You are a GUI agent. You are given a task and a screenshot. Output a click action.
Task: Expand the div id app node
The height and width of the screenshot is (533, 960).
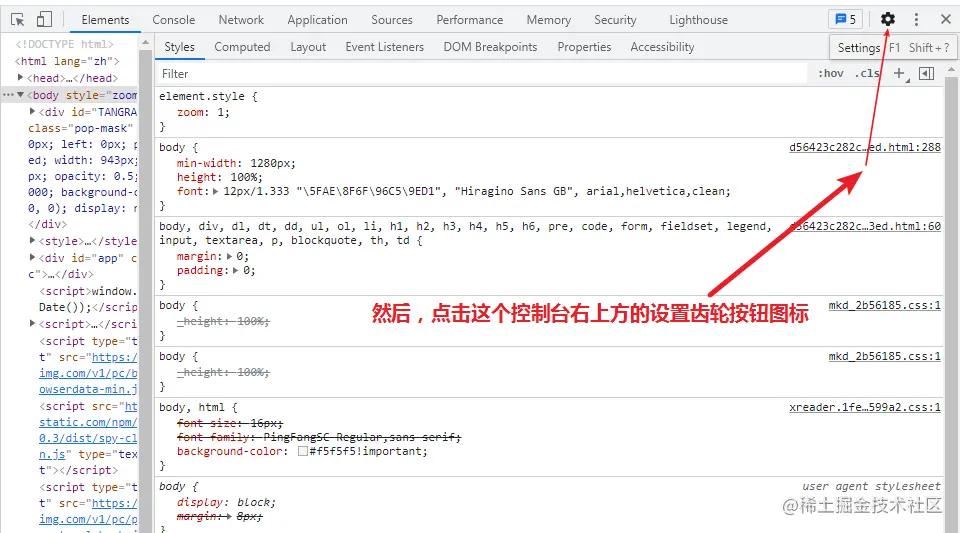pyautogui.click(x=32, y=257)
